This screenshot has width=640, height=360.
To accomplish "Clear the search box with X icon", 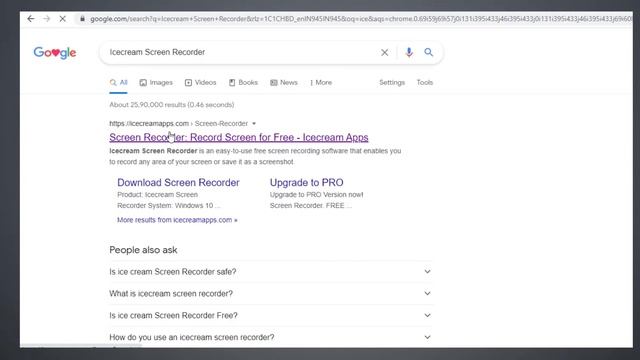I will point(384,52).
